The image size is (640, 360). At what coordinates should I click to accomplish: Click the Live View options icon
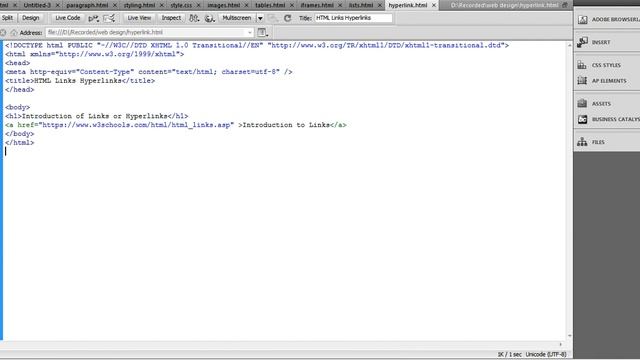(x=262, y=32)
